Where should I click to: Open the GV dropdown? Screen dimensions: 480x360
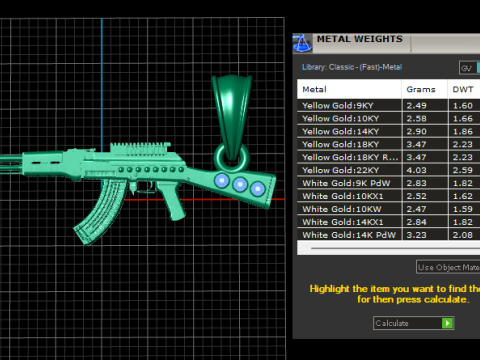[x=469, y=68]
